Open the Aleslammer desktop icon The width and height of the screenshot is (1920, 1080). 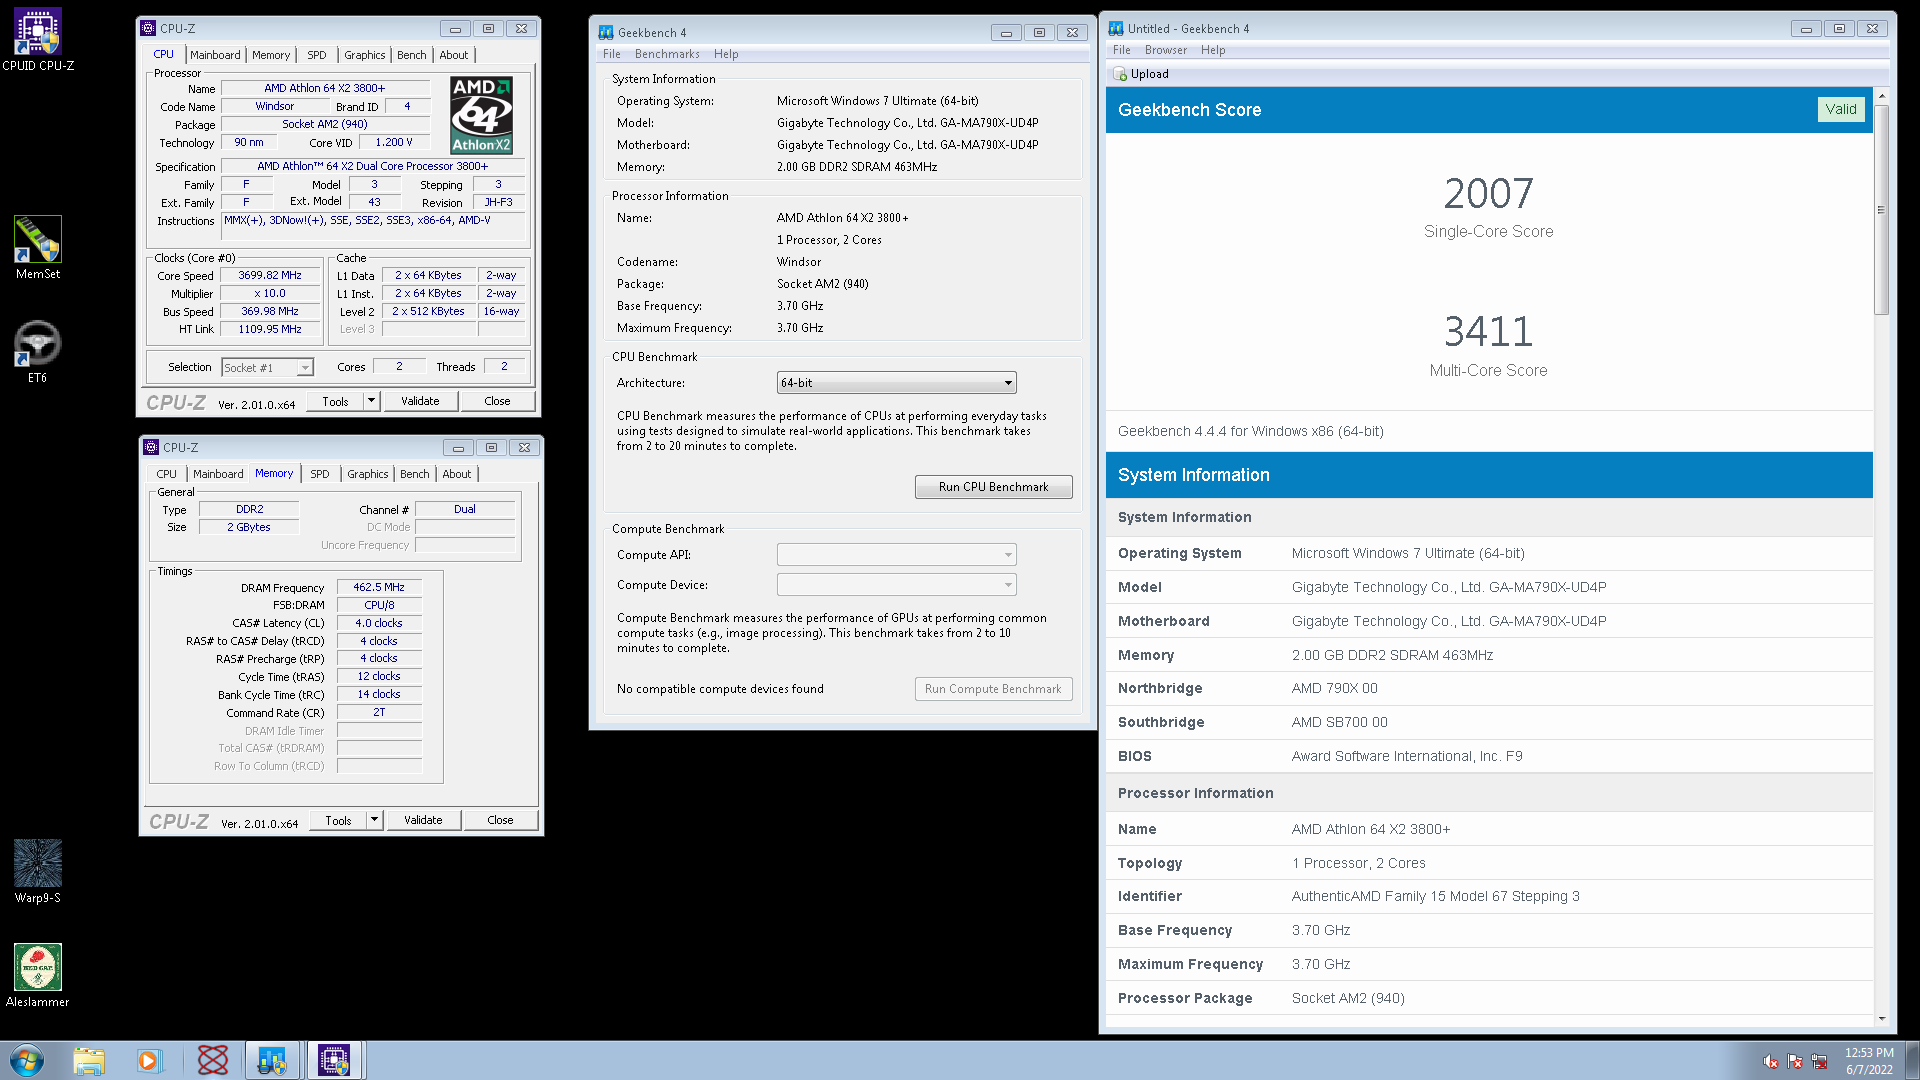[38, 975]
